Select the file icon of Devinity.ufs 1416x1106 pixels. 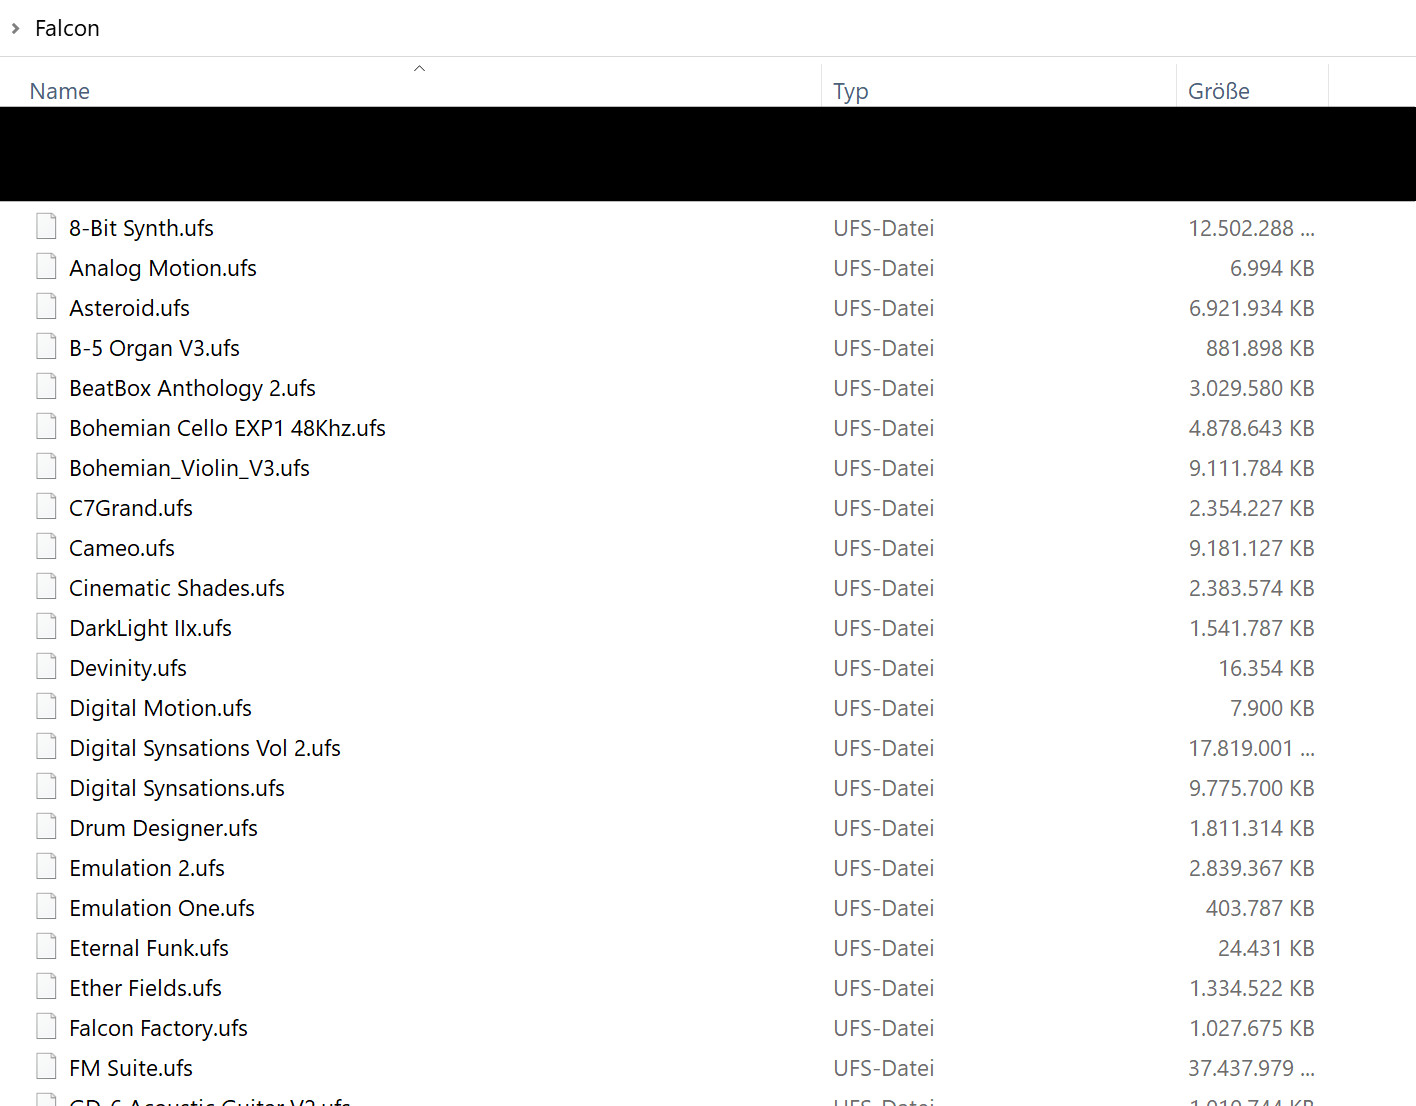point(46,667)
